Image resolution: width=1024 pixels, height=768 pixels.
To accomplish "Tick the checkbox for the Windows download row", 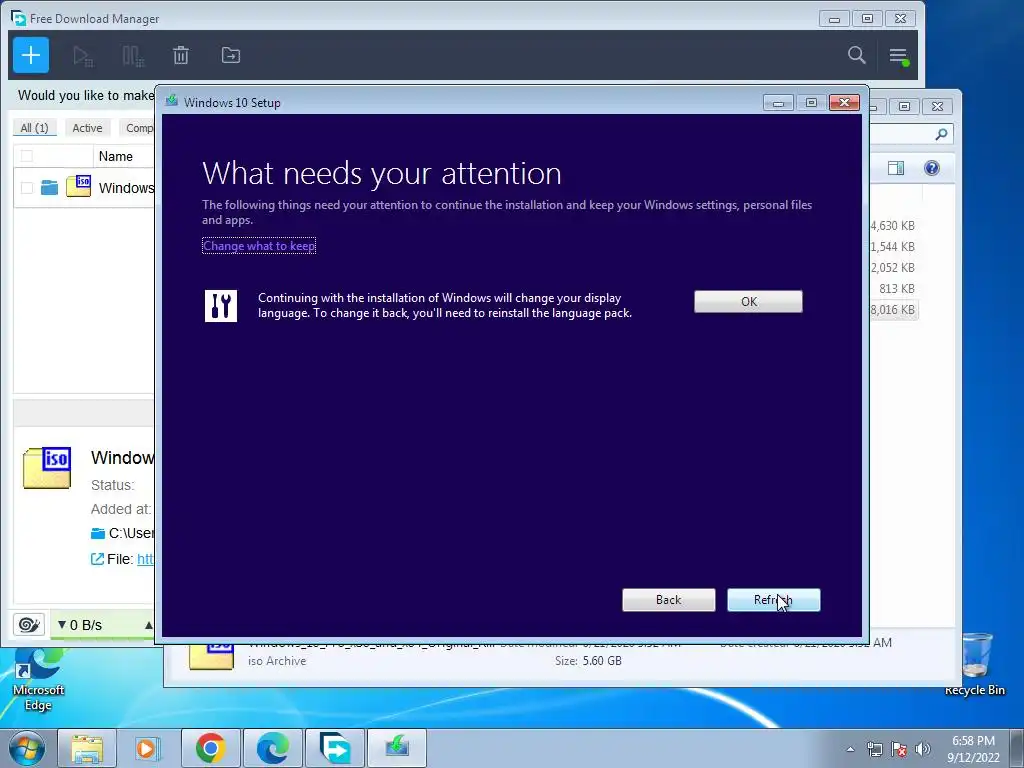I will click(27, 188).
